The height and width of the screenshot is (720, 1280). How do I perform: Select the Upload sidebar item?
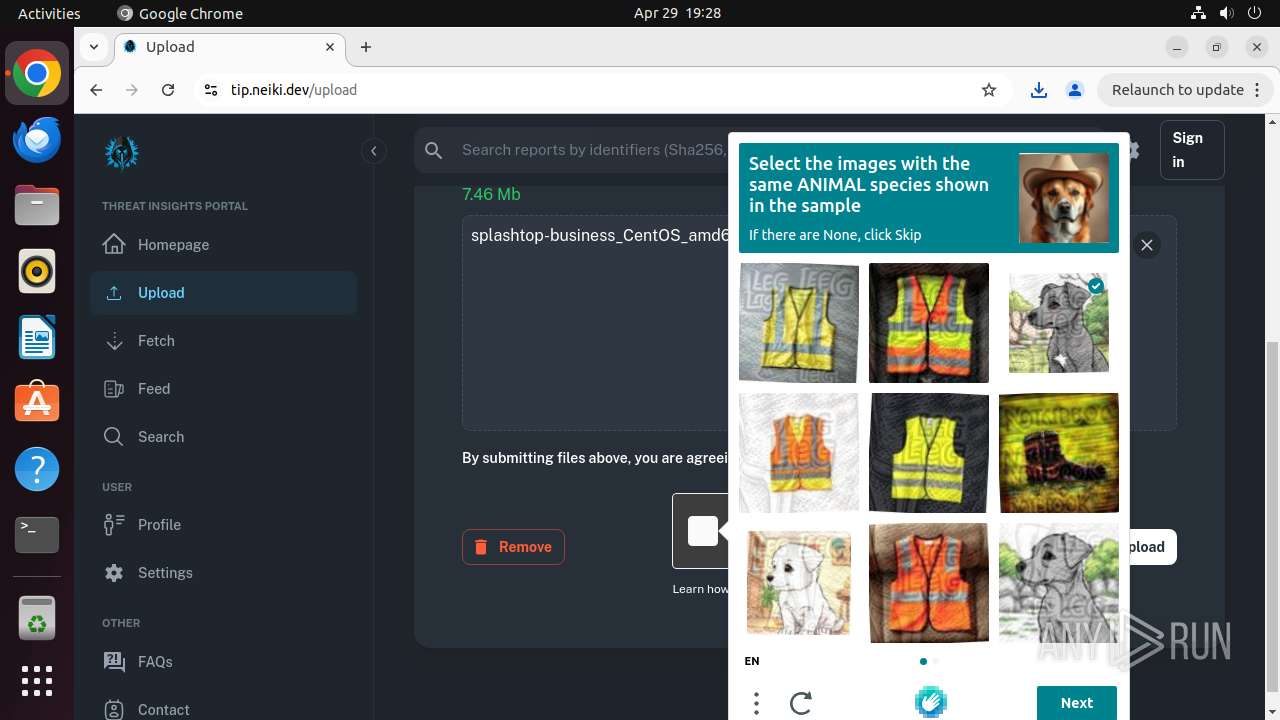pos(223,293)
